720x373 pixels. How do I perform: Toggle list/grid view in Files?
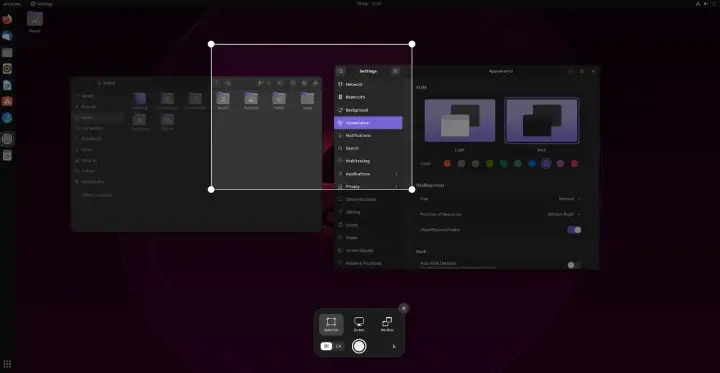point(261,83)
